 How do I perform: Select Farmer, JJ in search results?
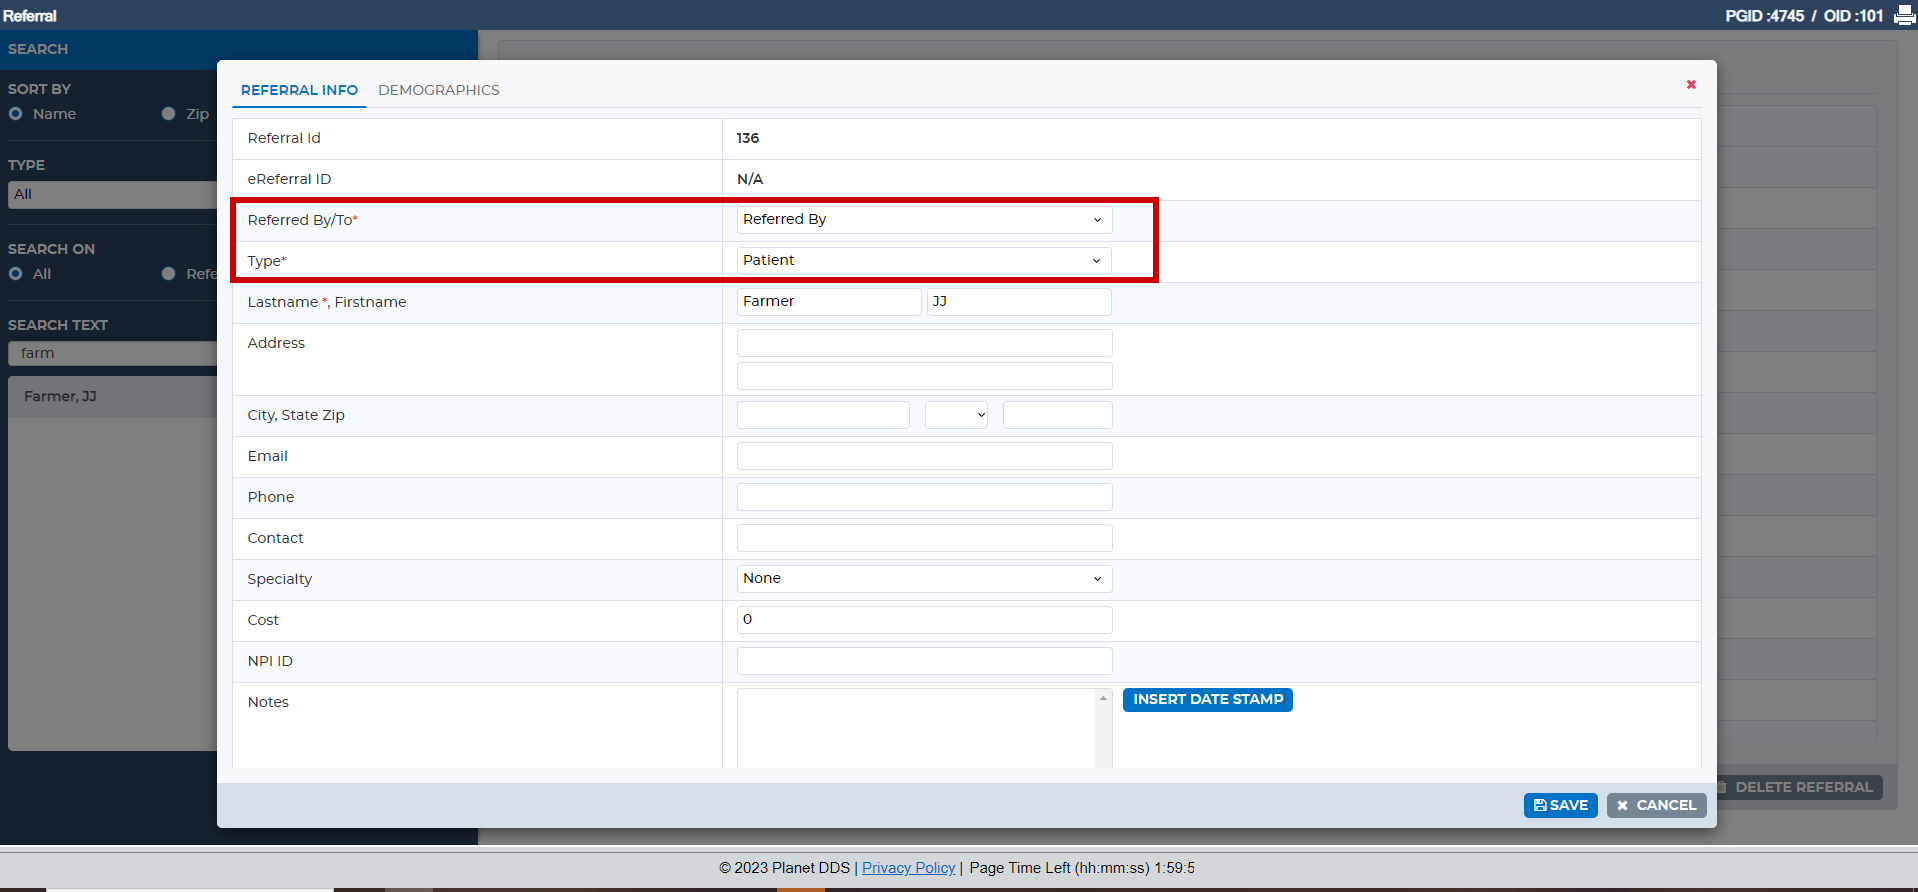click(61, 397)
